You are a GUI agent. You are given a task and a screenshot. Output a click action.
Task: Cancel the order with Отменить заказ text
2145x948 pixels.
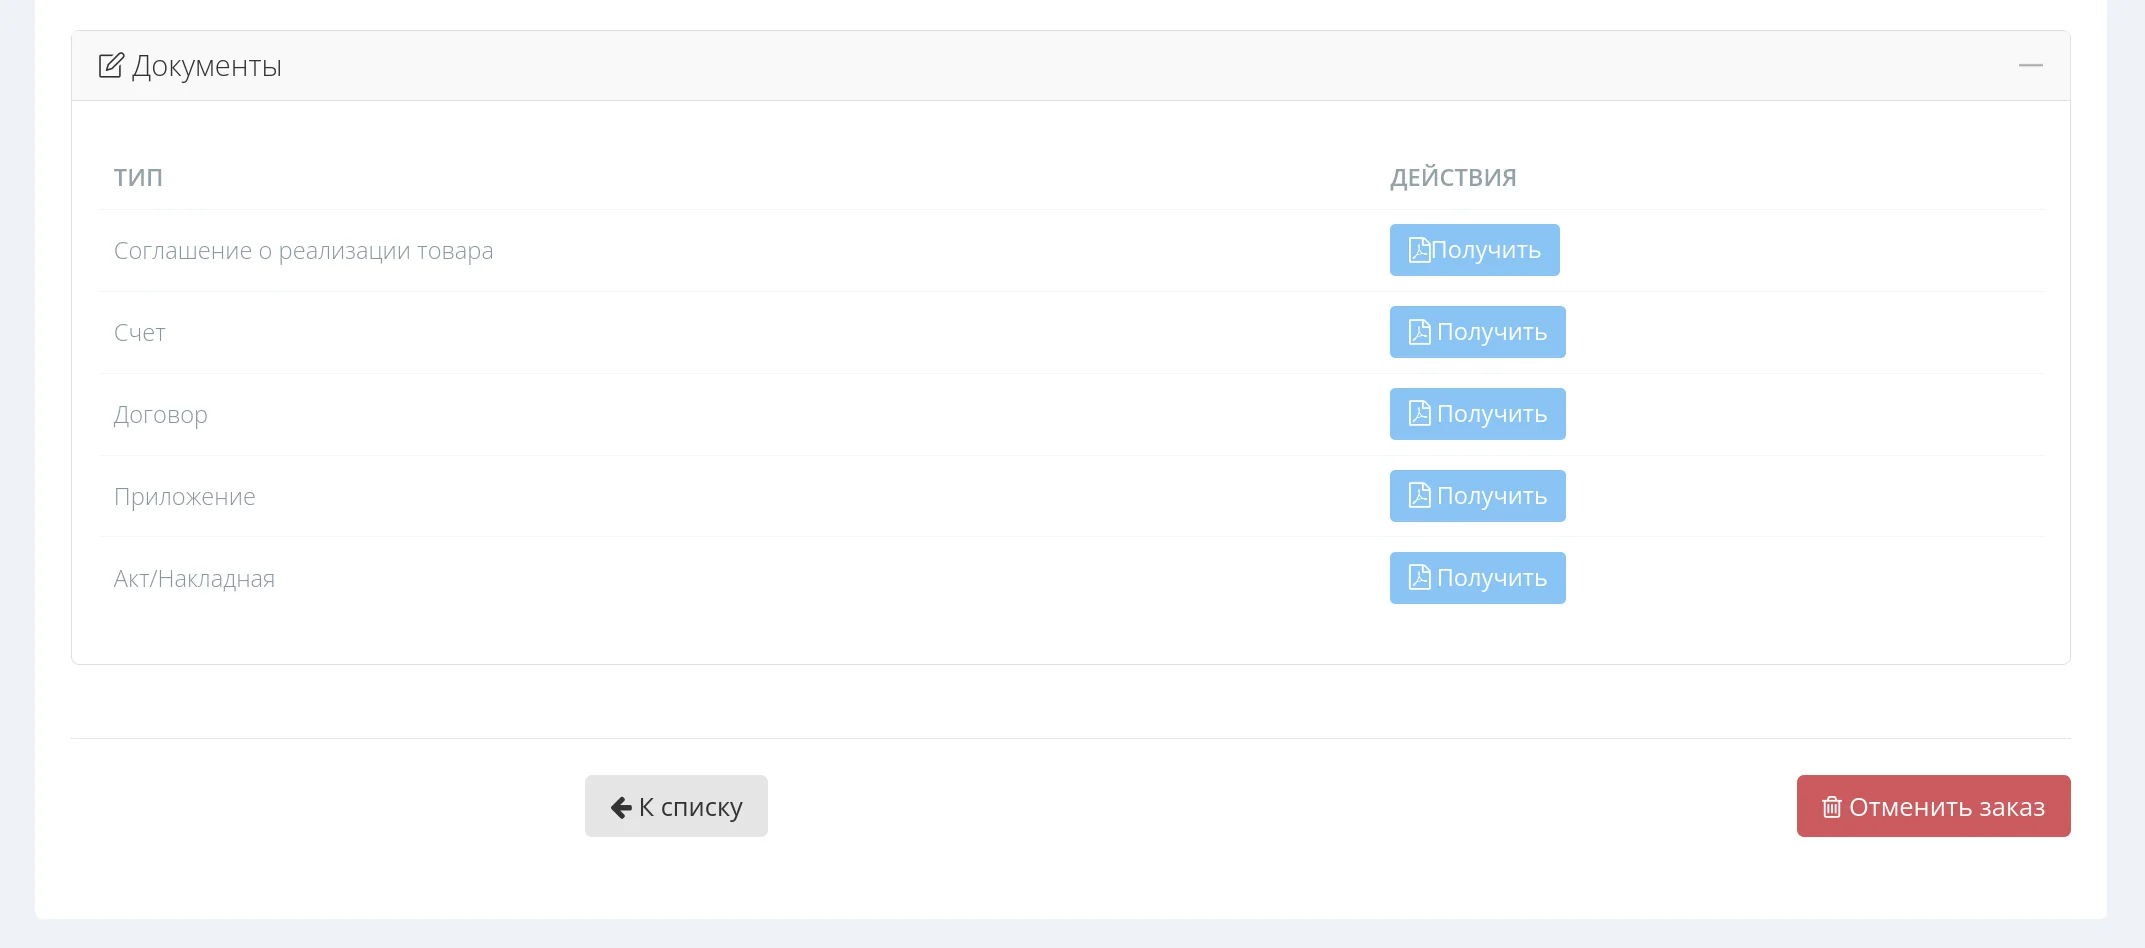1946,807
